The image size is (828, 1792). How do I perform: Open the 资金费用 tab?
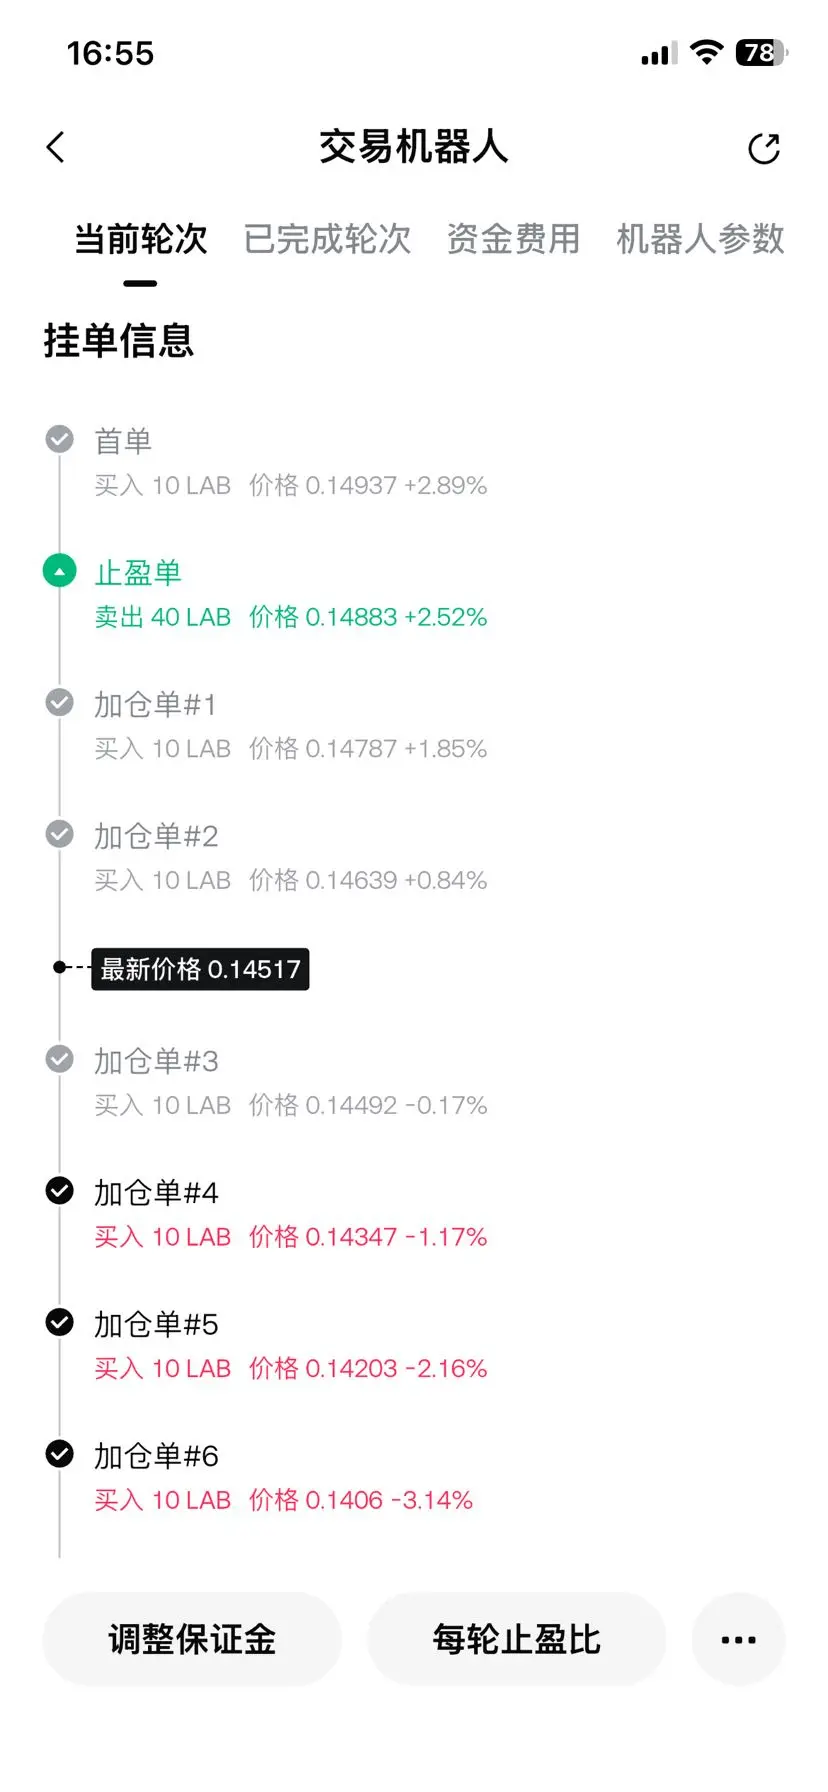tap(513, 239)
